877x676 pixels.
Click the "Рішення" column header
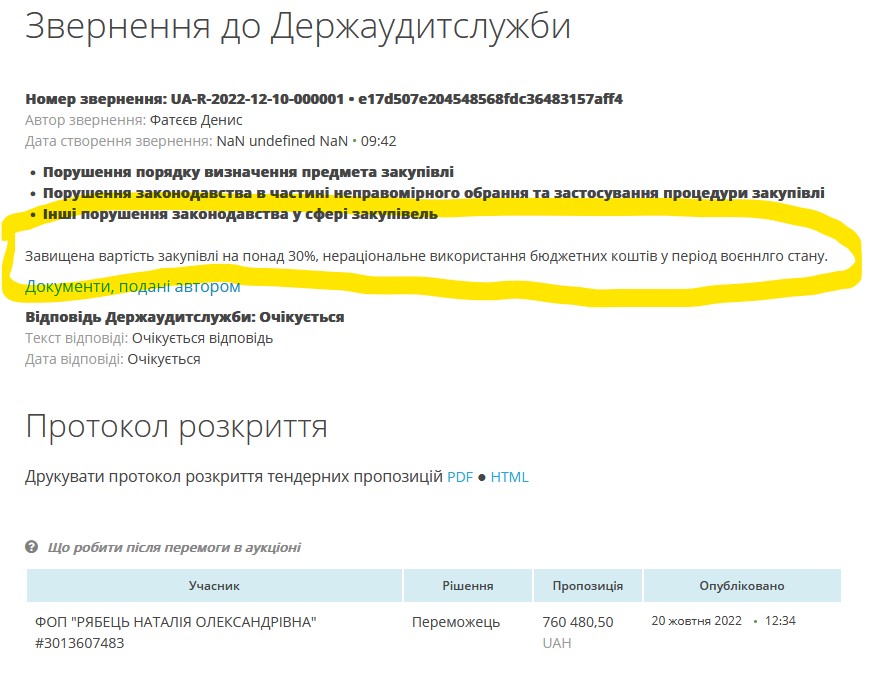pos(467,586)
